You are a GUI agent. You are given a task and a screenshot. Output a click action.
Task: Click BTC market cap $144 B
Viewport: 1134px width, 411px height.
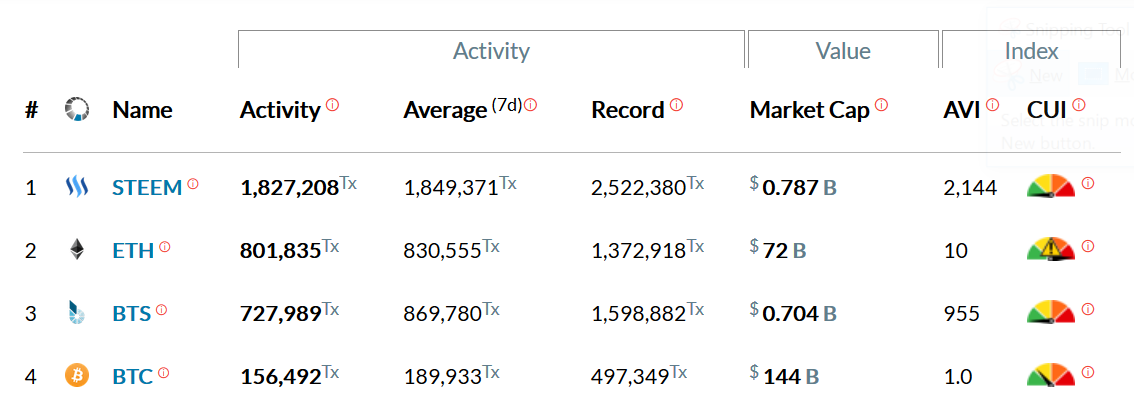[x=785, y=376]
